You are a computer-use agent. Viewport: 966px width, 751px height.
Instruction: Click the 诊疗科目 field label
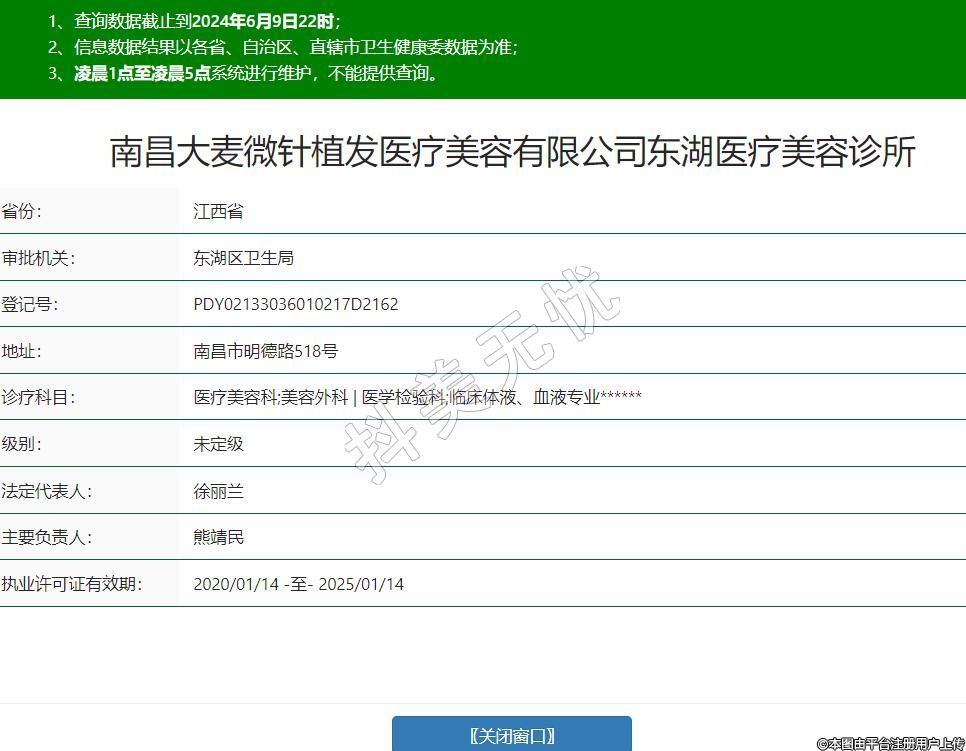pos(38,397)
